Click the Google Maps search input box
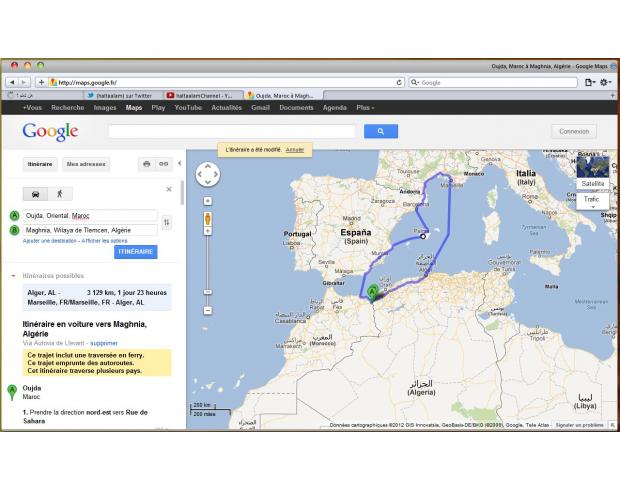The width and height of the screenshot is (620, 490). click(x=232, y=131)
